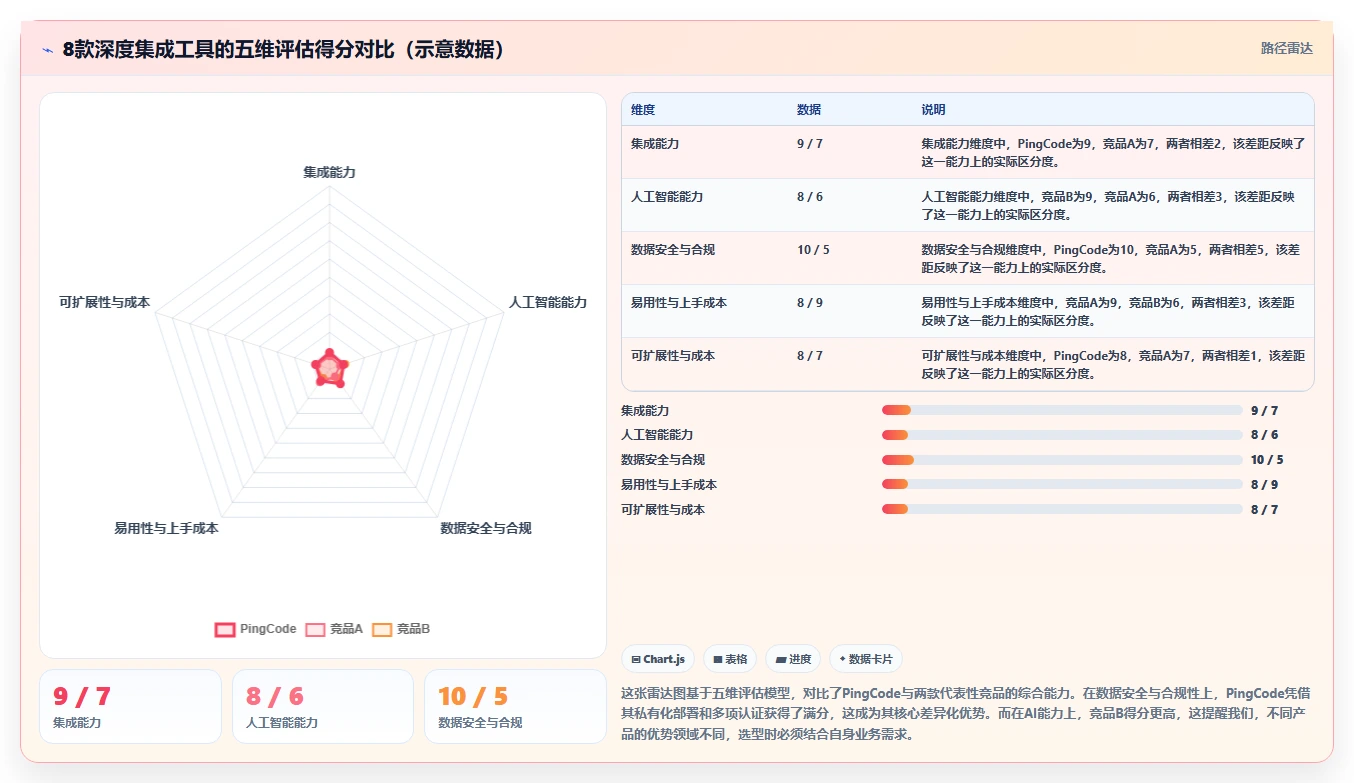
Task: Click the 人工智能能力 label in the progress list
Action: point(657,435)
